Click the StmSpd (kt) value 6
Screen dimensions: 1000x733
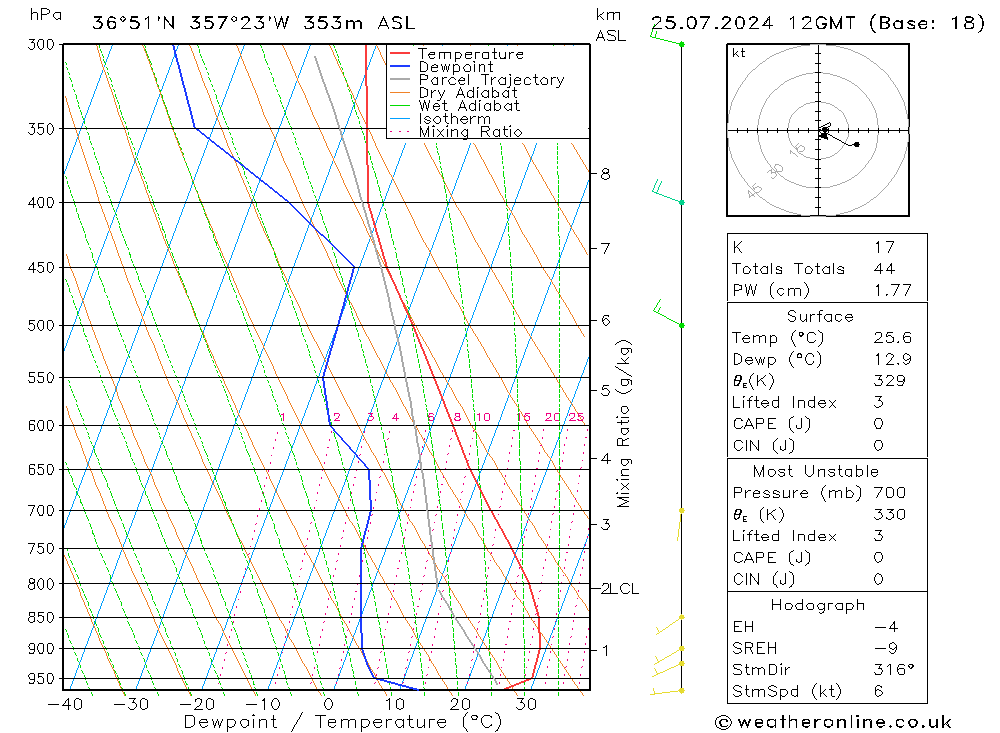[x=879, y=691]
